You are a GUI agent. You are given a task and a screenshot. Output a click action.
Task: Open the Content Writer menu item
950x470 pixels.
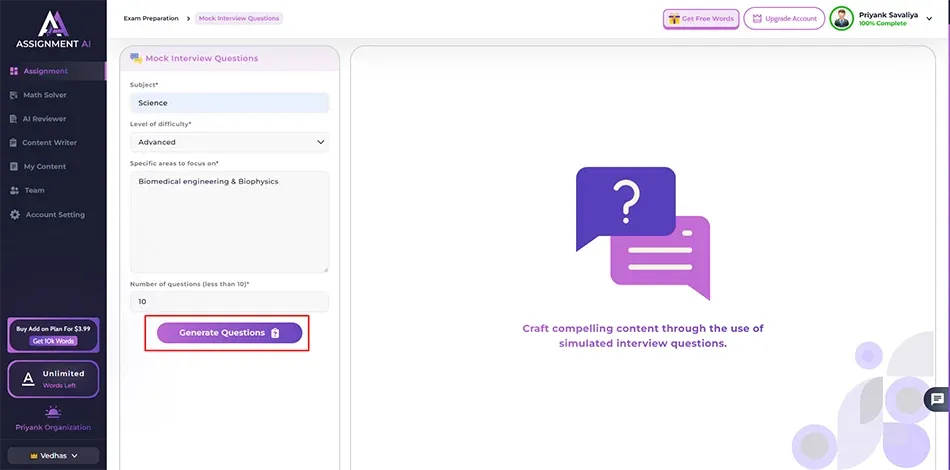pyautogui.click(x=49, y=143)
